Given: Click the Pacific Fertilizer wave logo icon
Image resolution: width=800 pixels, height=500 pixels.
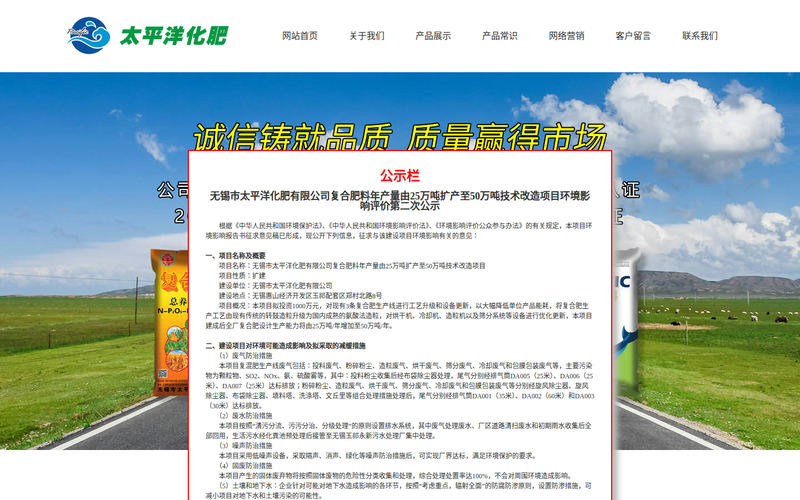Looking at the screenshot, I should [89, 35].
